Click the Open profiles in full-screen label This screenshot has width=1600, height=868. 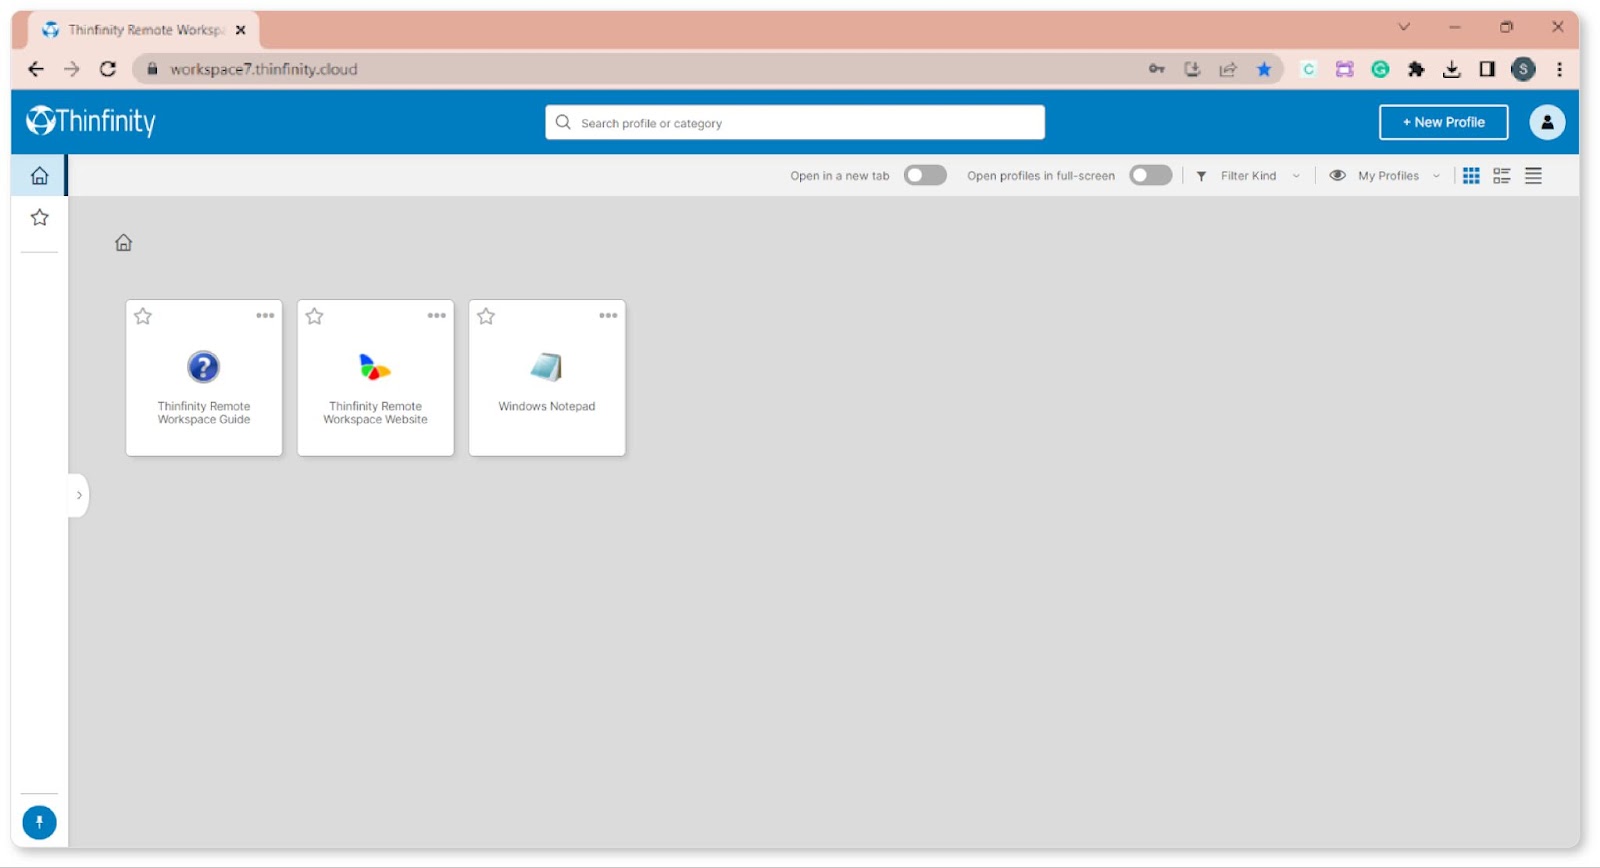tap(1040, 176)
